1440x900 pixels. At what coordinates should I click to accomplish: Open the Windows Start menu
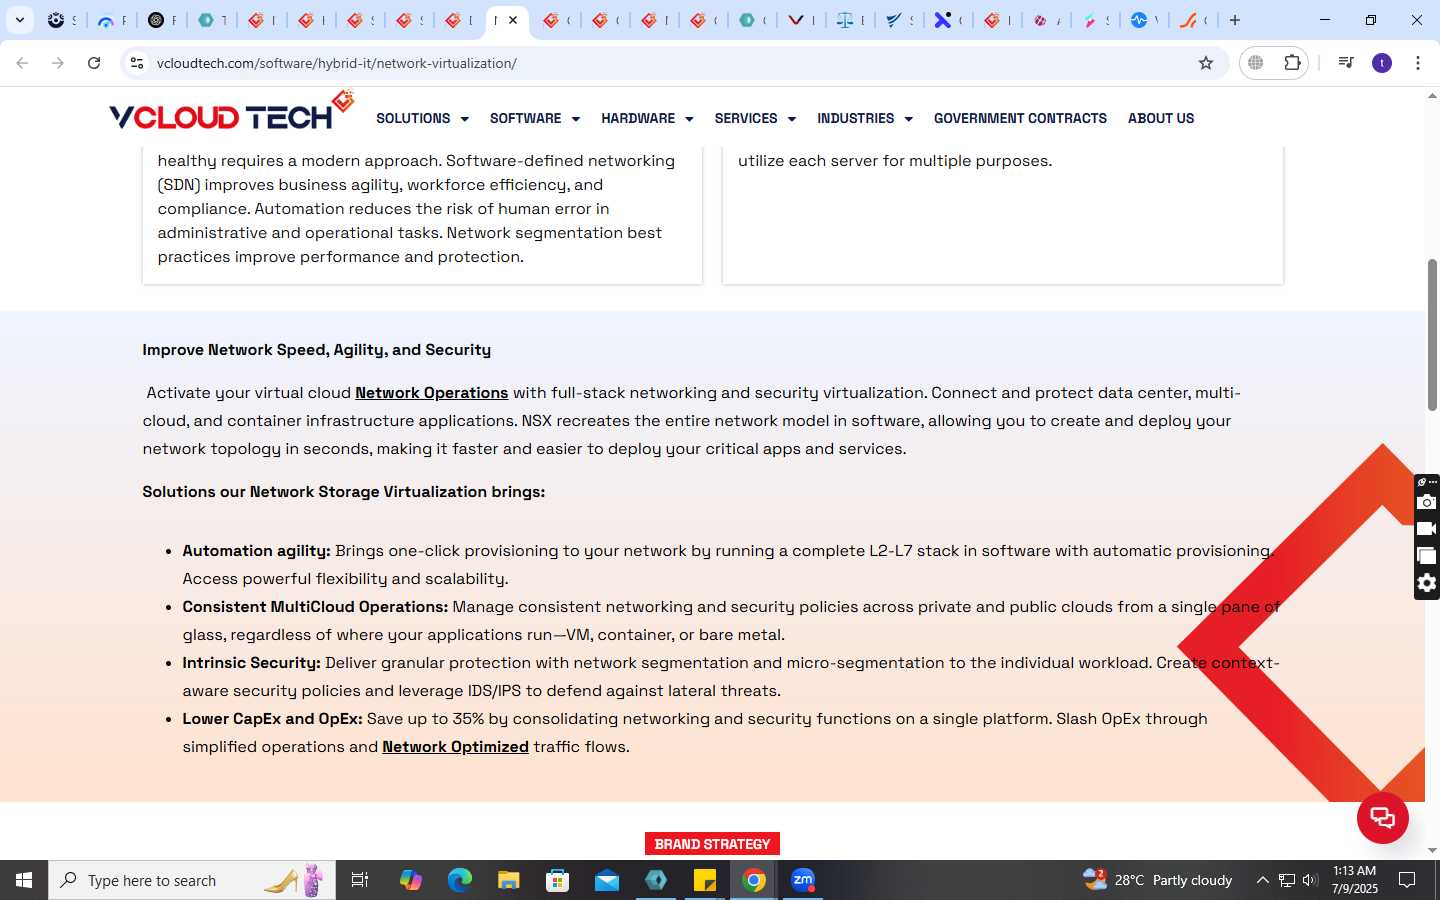[x=24, y=880]
